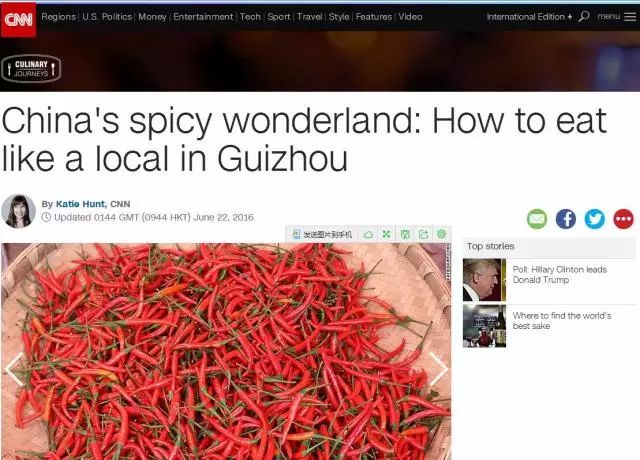Share article on Facebook
The width and height of the screenshot is (640, 460).
[566, 219]
